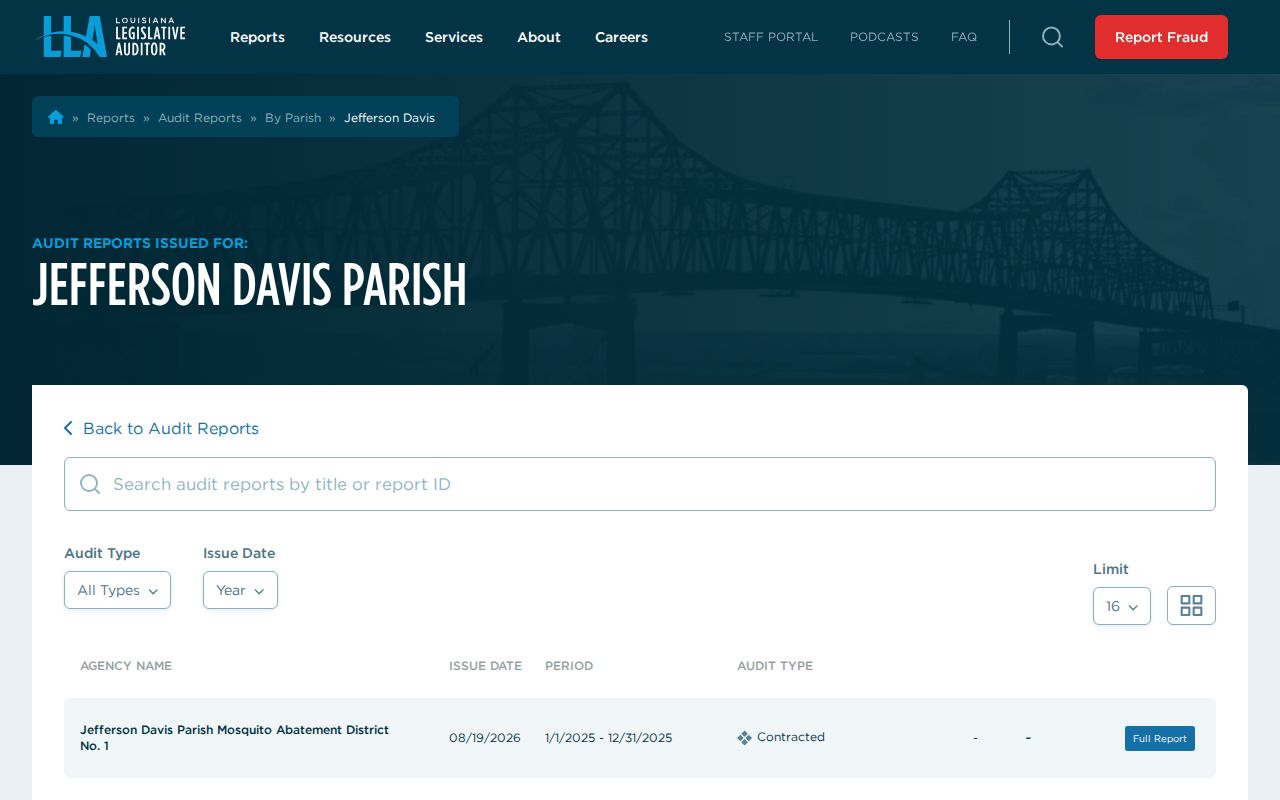Go to By Parish breadcrumb link
This screenshot has width=1280, height=800.
pos(293,118)
